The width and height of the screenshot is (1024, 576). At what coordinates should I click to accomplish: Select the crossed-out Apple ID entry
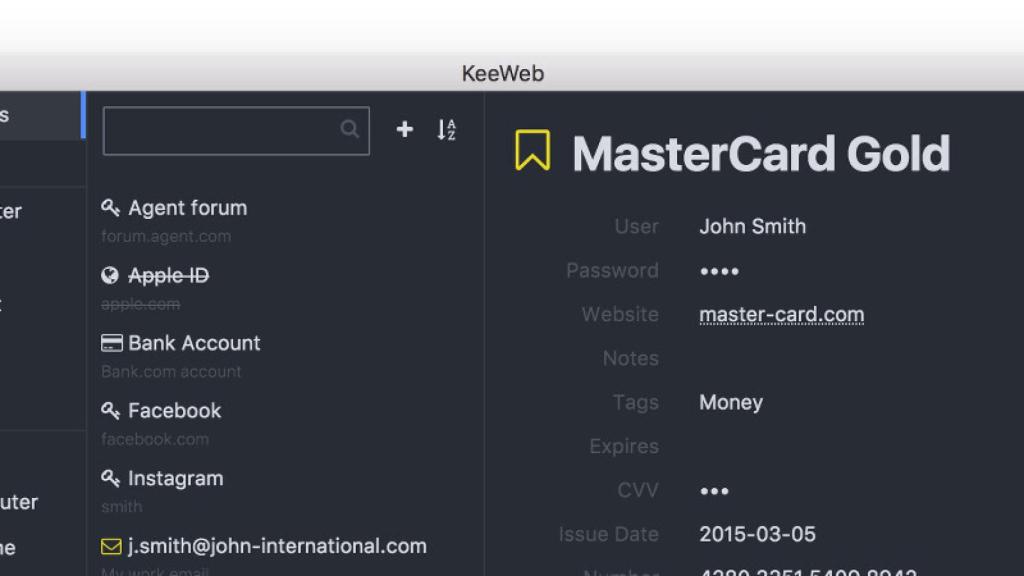coord(170,275)
